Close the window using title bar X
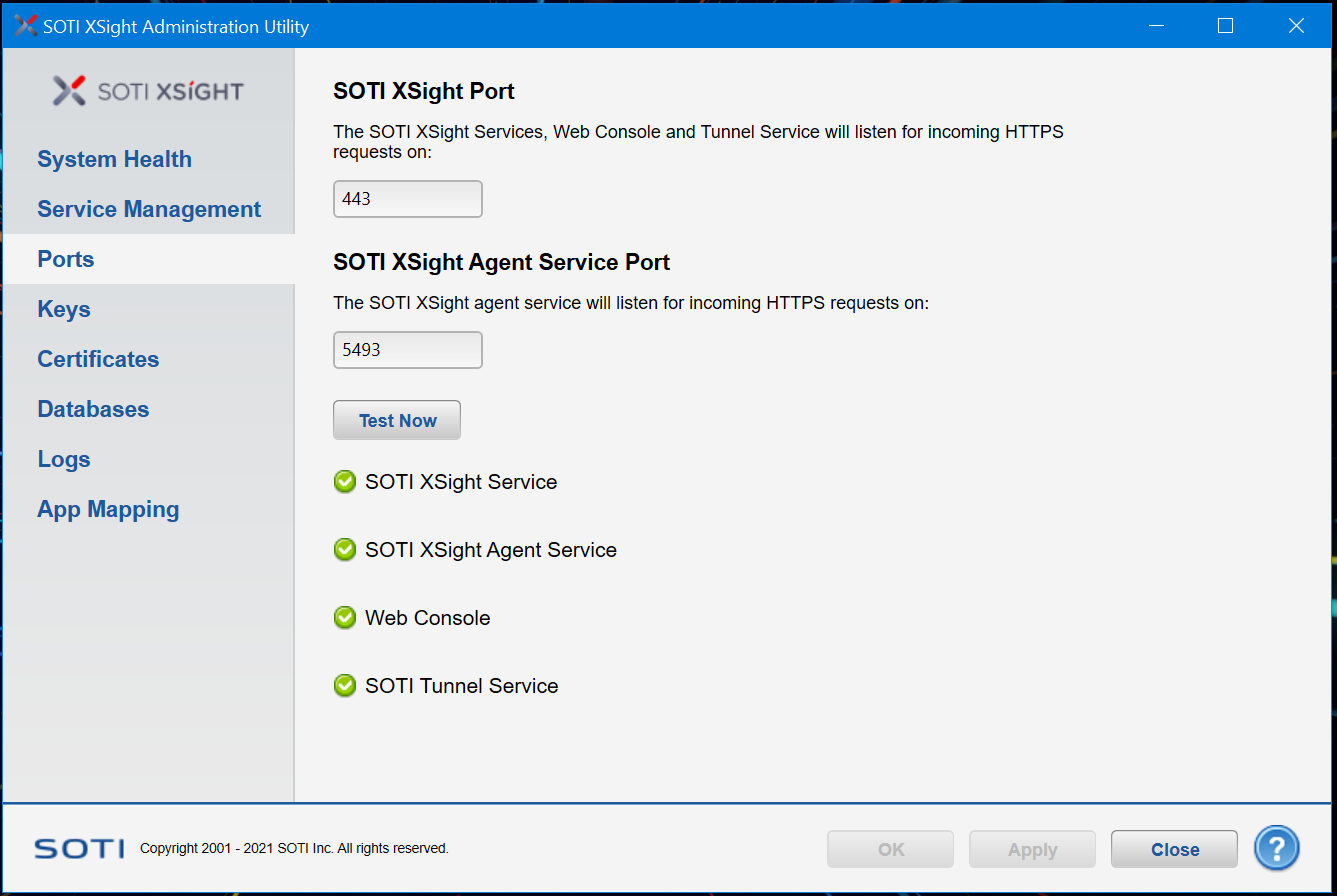 click(x=1296, y=26)
